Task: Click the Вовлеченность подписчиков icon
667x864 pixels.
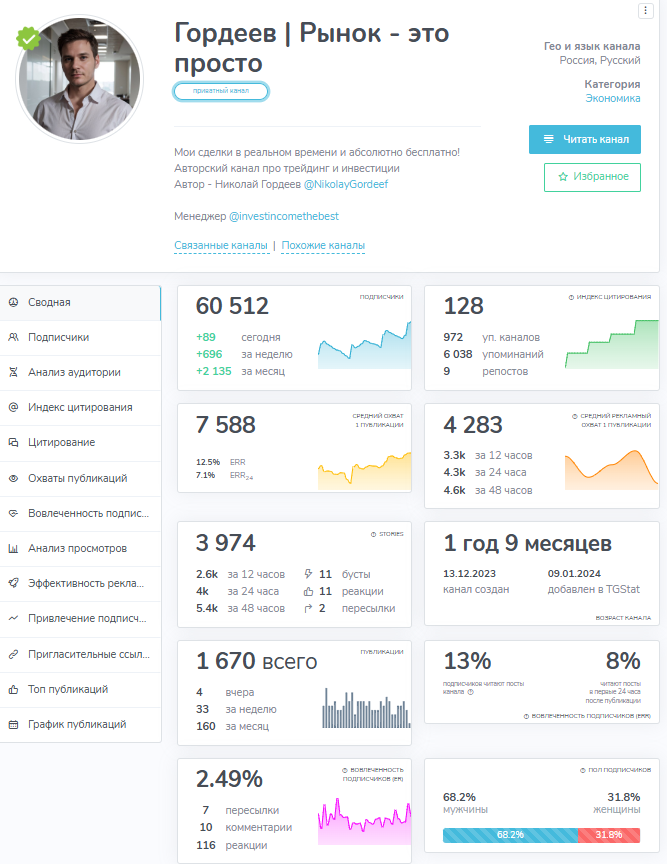Action: (x=13, y=513)
